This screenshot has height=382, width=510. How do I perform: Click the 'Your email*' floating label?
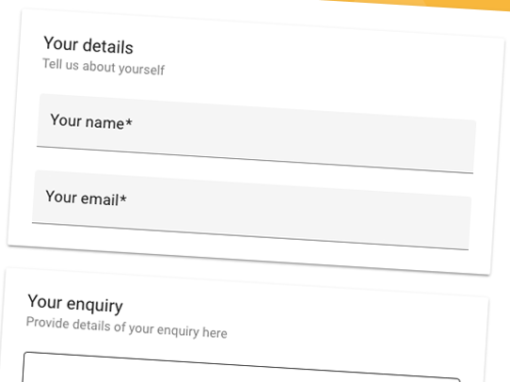point(86,198)
